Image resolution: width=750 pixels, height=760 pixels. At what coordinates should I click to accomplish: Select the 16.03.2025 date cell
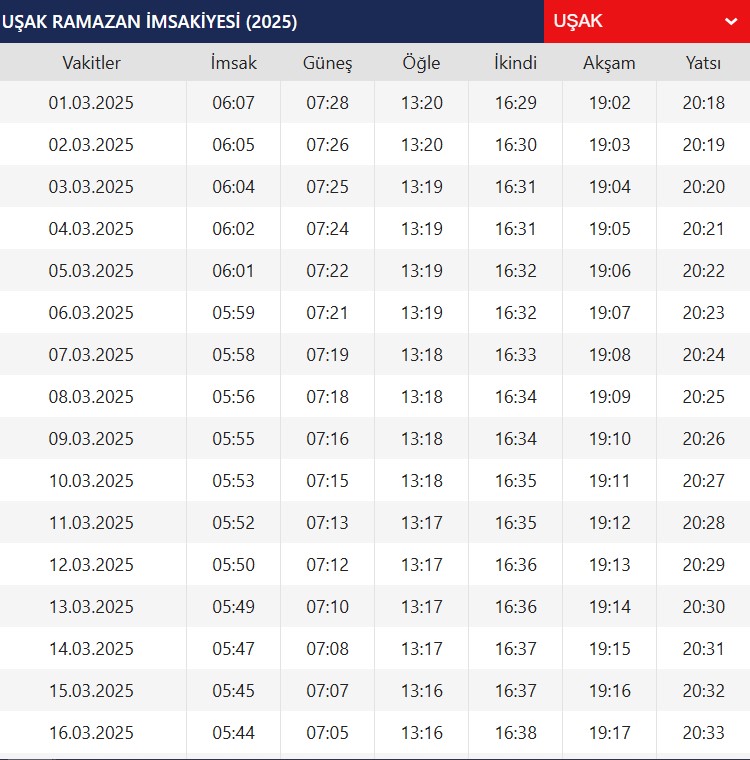point(91,733)
